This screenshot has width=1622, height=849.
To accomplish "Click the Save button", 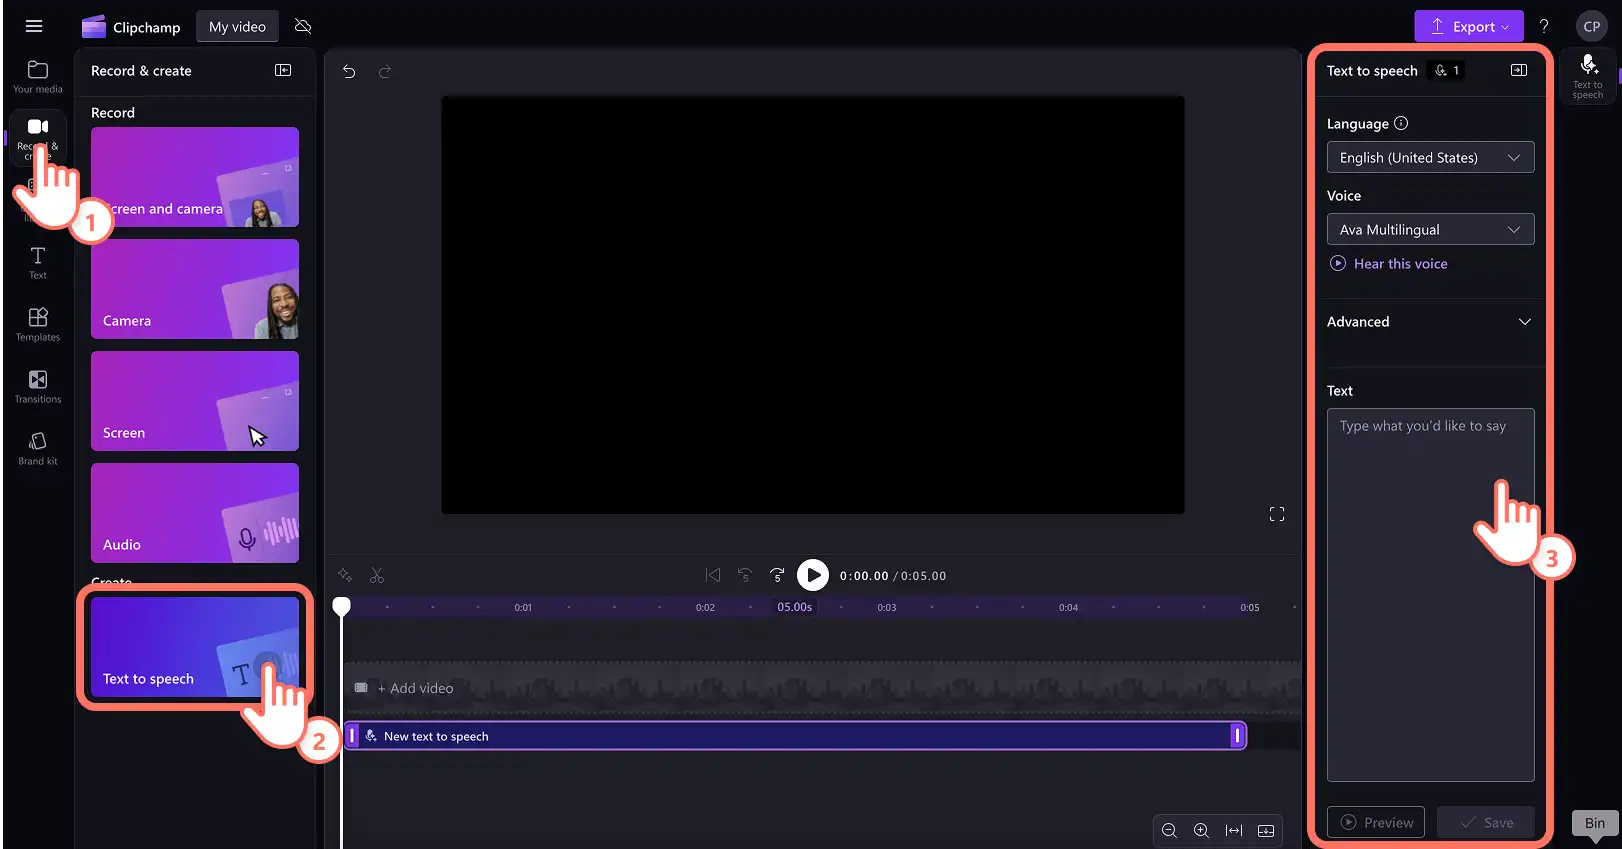I will pyautogui.click(x=1486, y=822).
